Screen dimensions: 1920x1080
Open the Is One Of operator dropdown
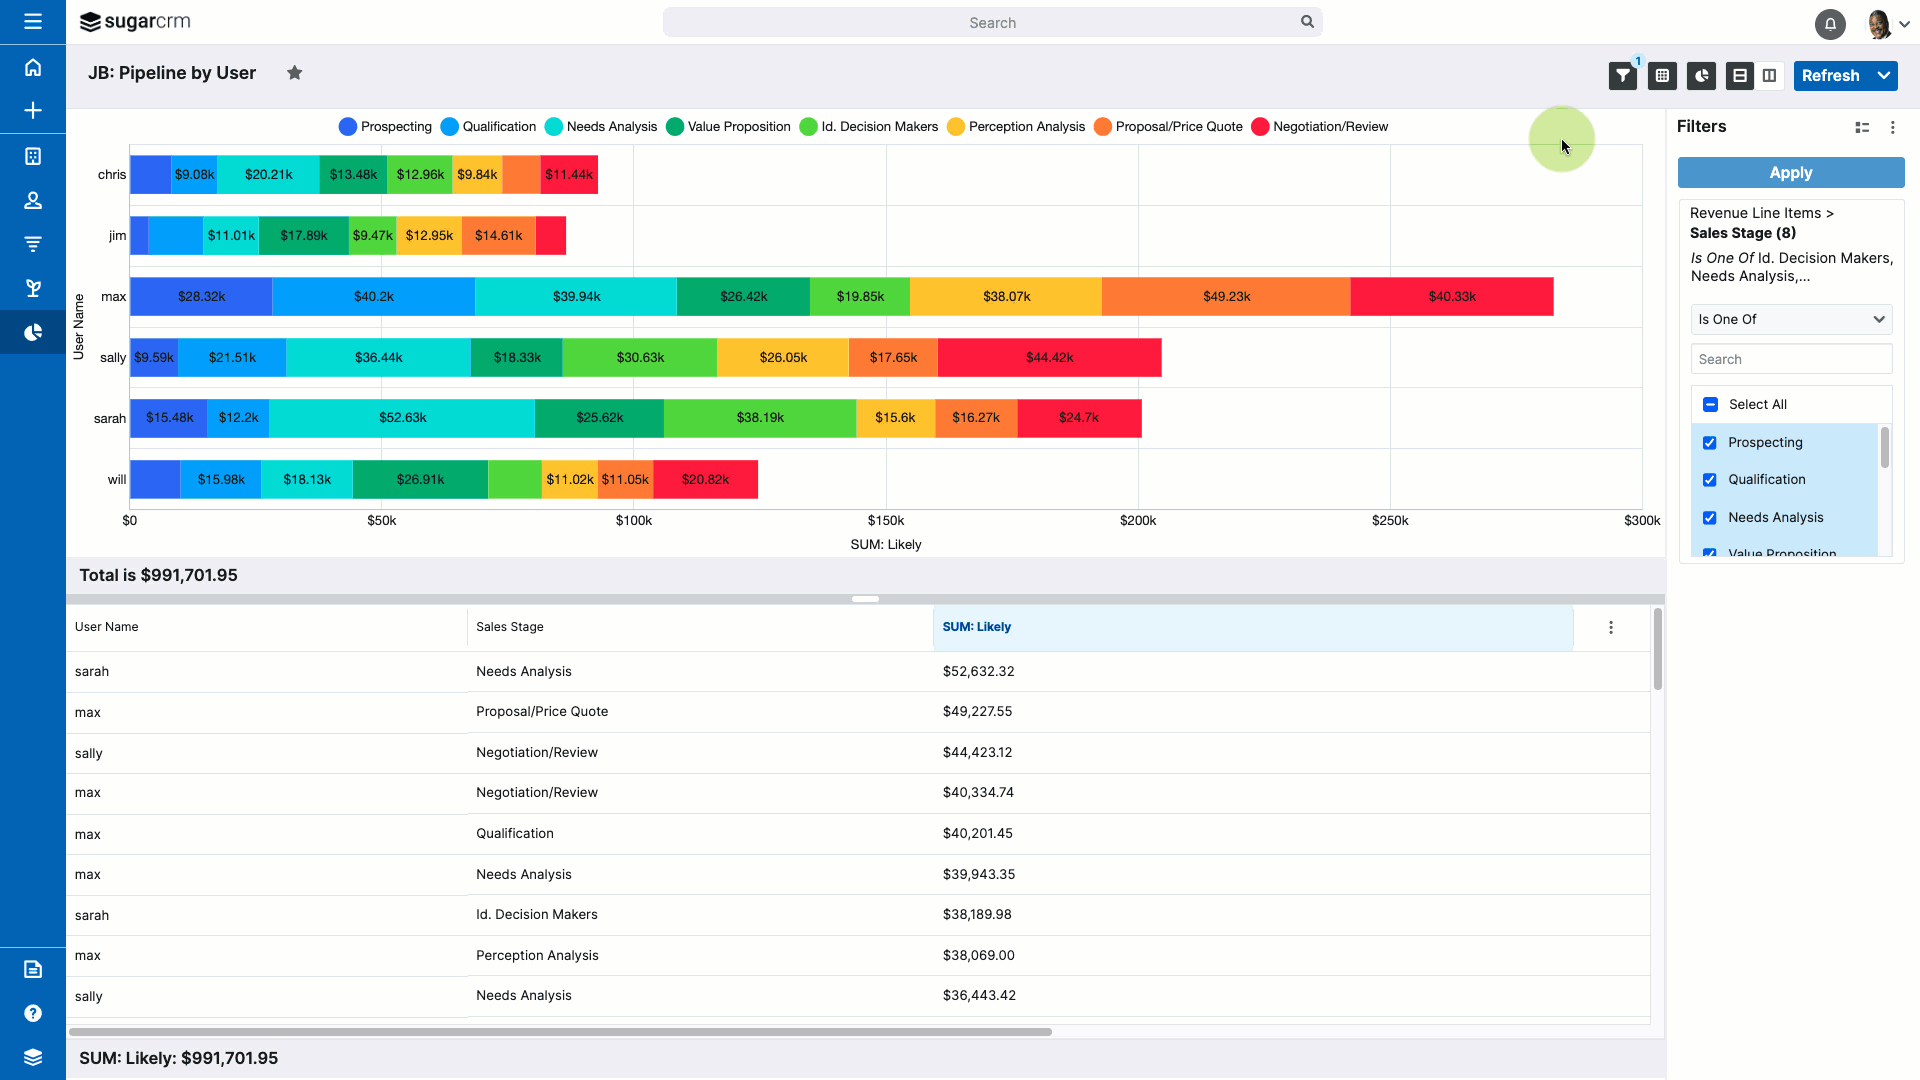click(x=1790, y=320)
